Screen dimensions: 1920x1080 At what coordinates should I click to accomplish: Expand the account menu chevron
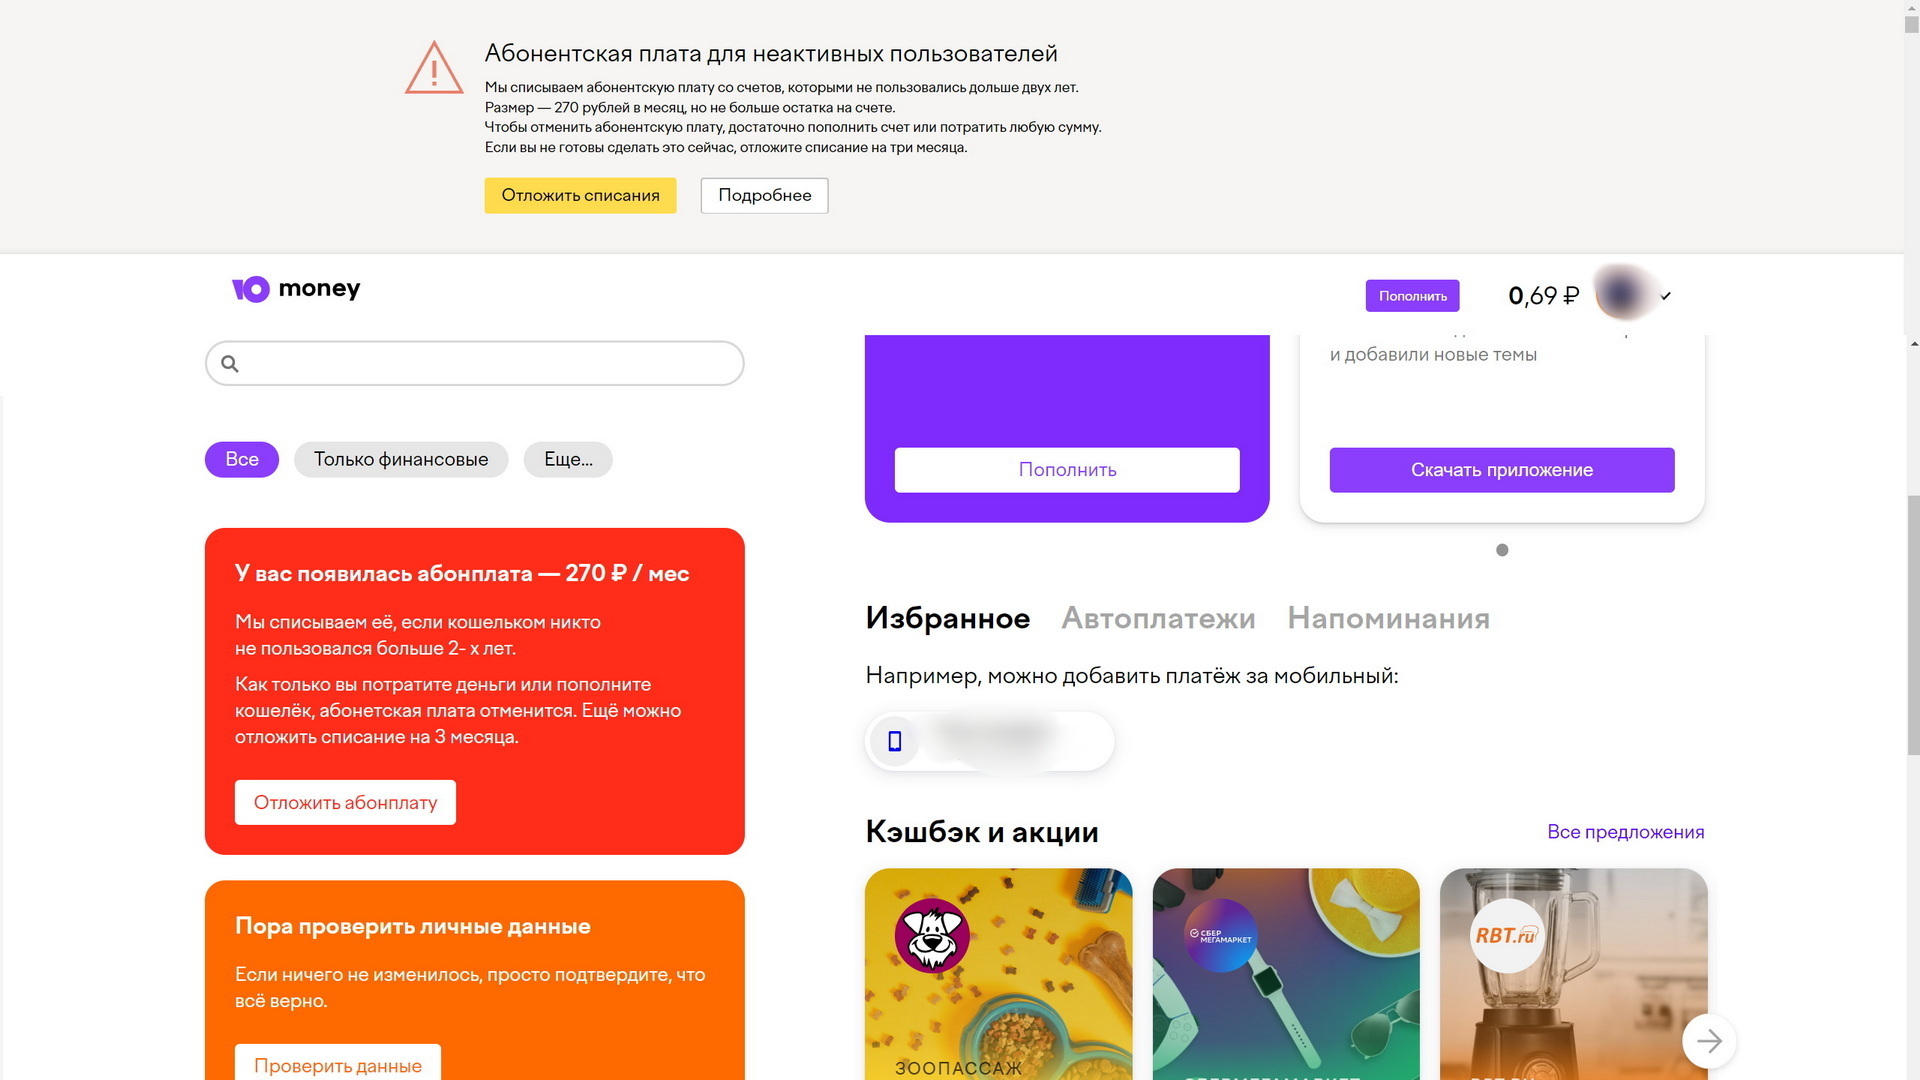pyautogui.click(x=1666, y=296)
